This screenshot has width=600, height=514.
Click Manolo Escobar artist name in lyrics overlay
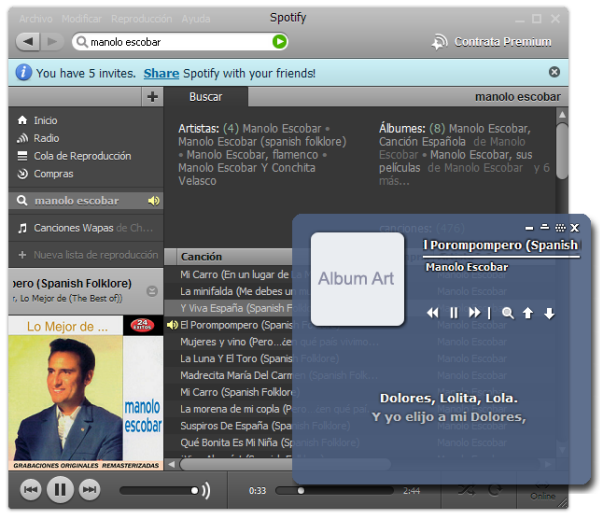click(x=467, y=267)
